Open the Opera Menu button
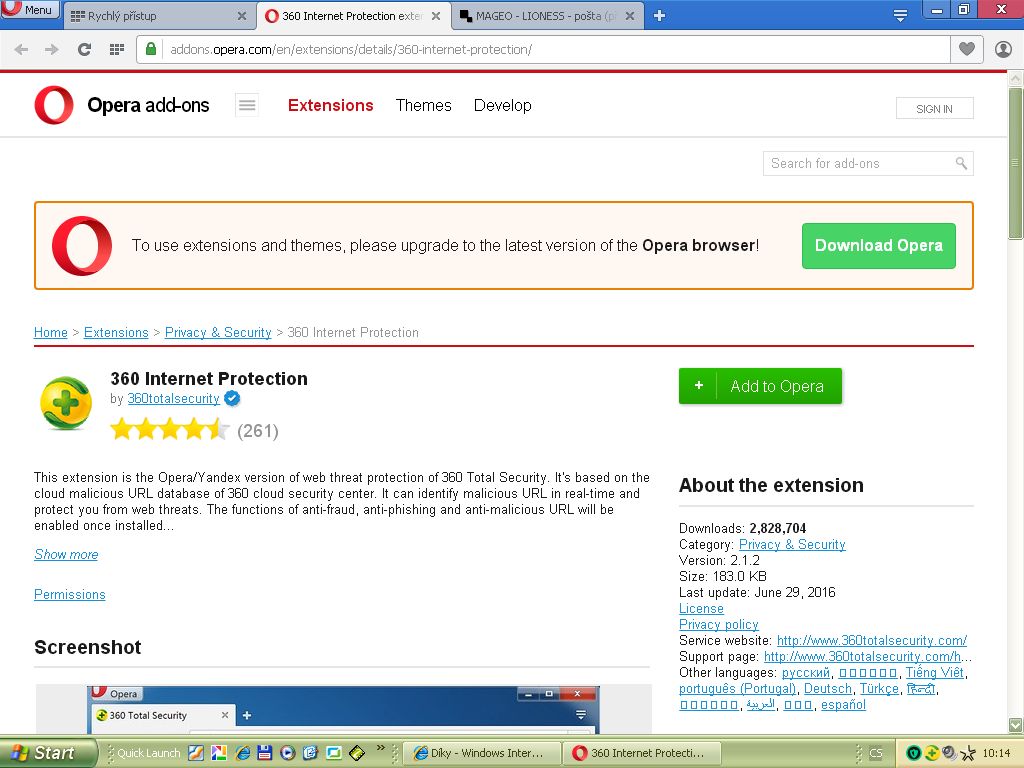1024x768 pixels. (x=30, y=9)
